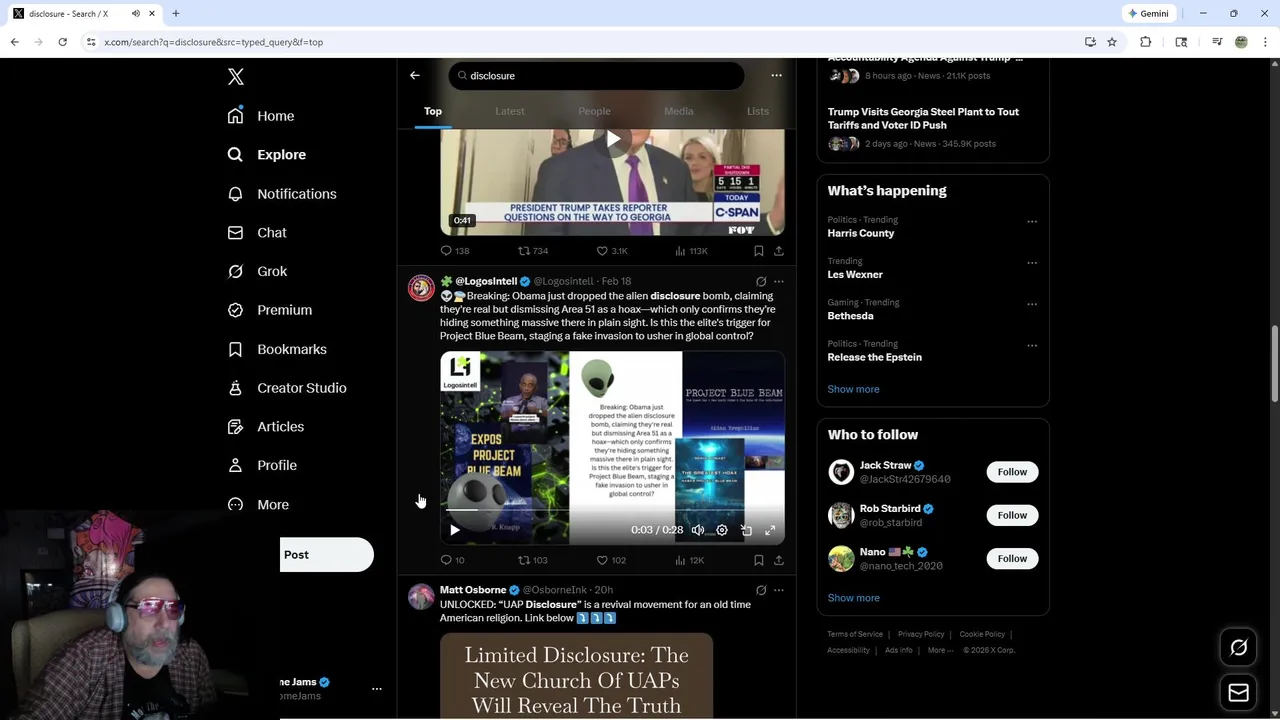Screen dimensions: 1280x720
Task: Mute the LogosIntell video
Action: pyautogui.click(x=698, y=530)
